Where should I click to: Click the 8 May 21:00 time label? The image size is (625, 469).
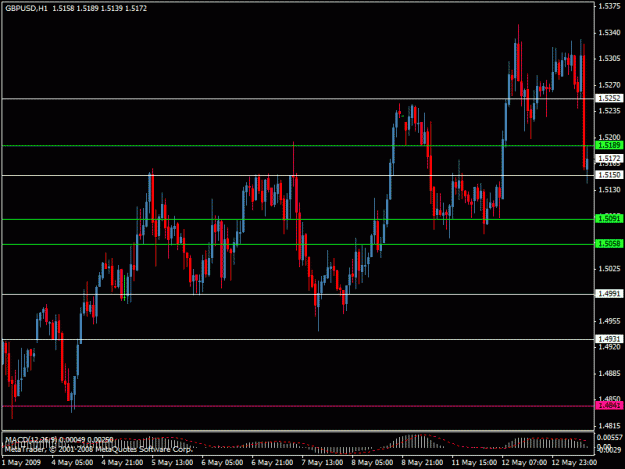point(422,463)
